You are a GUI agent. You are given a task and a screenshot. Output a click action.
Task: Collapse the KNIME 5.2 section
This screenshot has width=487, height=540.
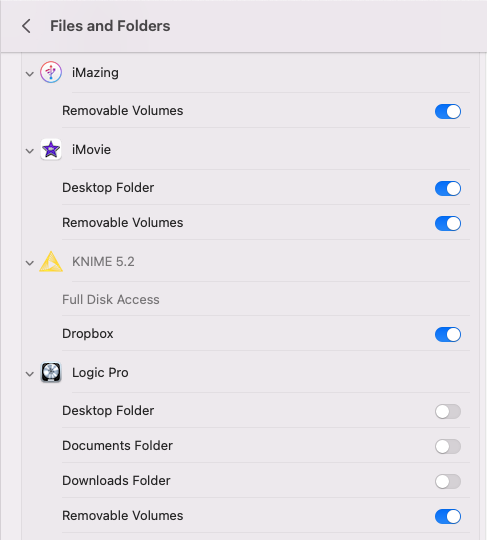(30, 263)
